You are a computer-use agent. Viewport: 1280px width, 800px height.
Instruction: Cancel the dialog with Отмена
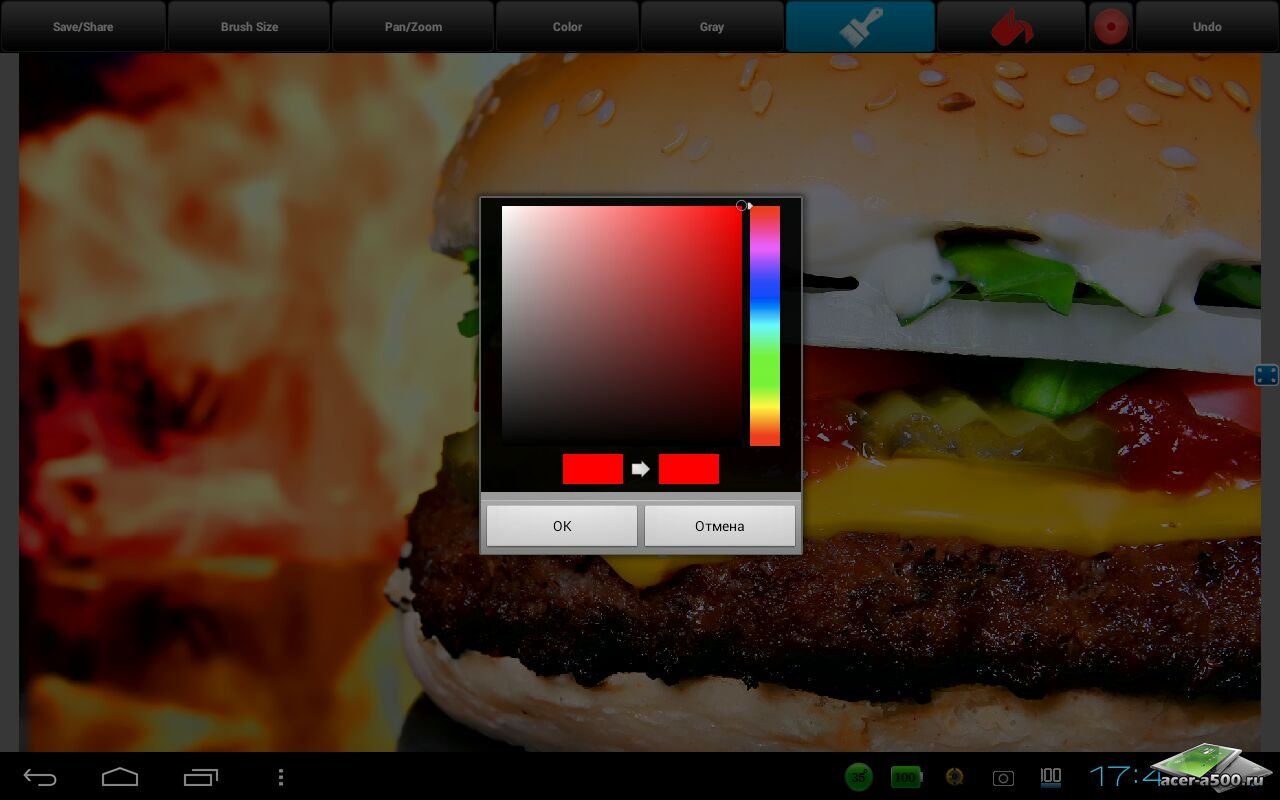point(719,525)
